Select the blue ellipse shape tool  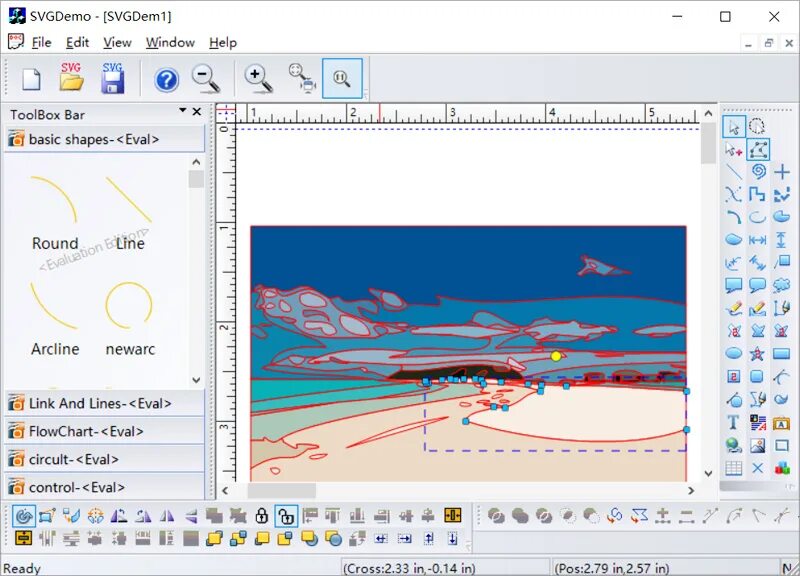pyautogui.click(x=734, y=353)
